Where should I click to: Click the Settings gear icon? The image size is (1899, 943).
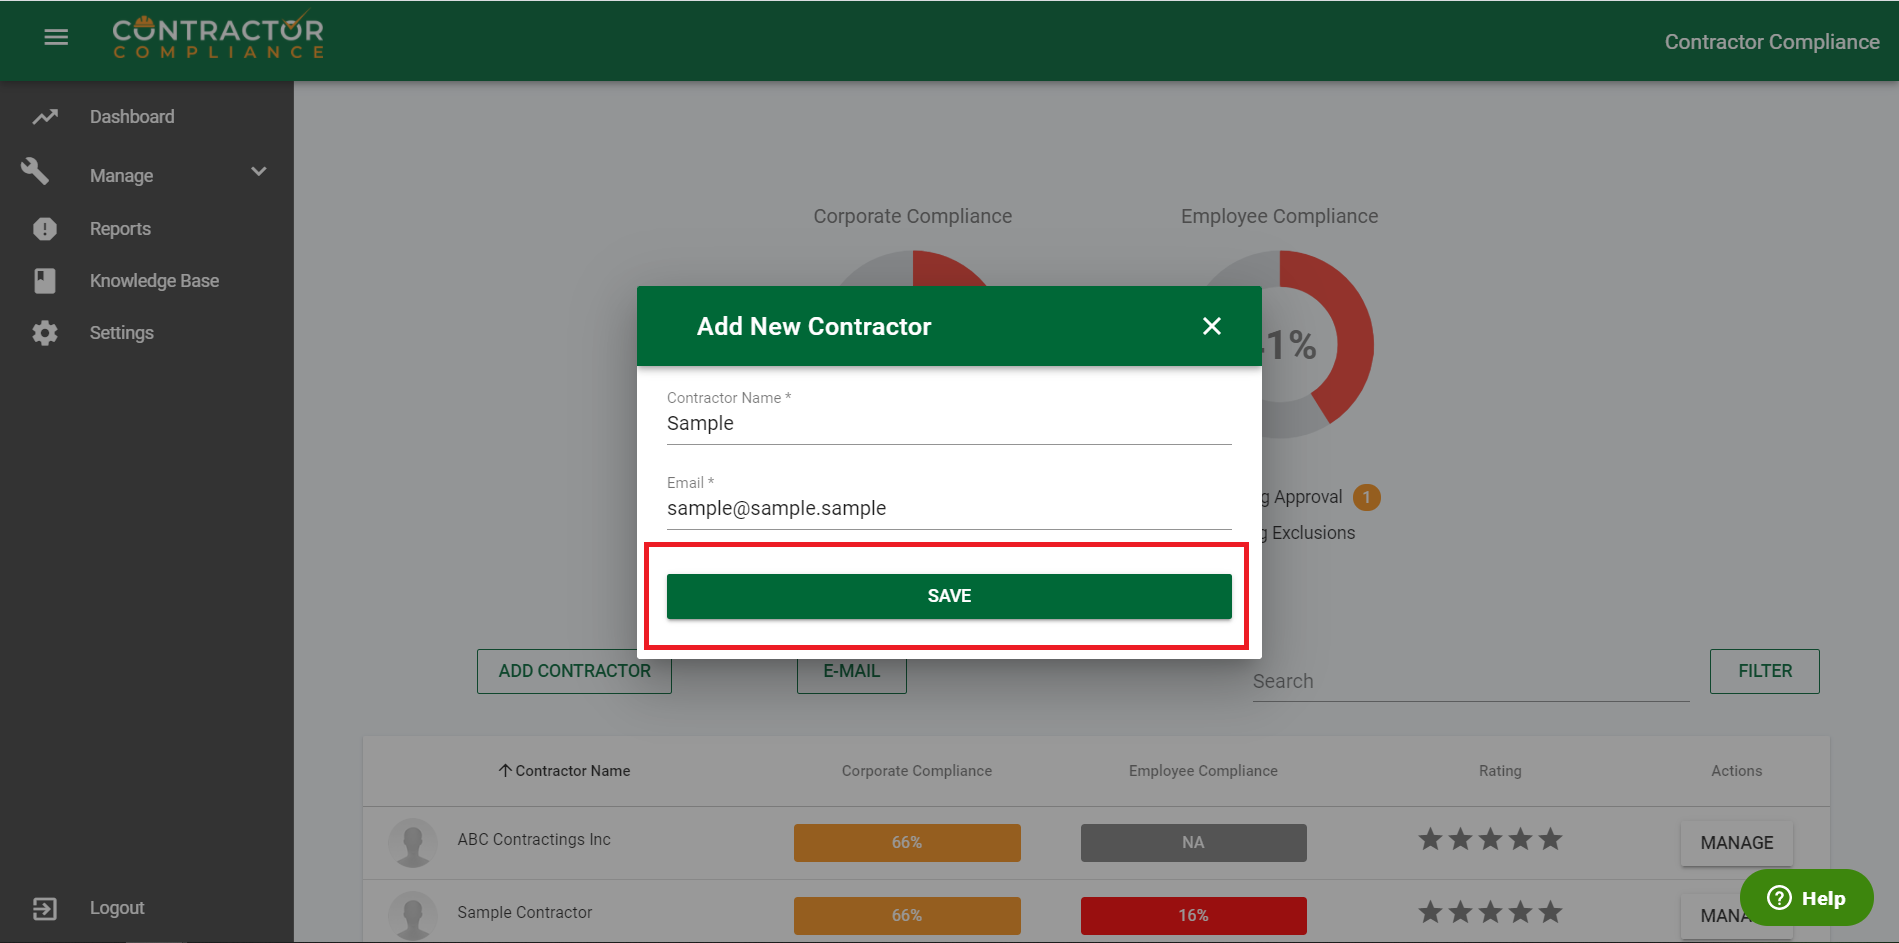(45, 333)
